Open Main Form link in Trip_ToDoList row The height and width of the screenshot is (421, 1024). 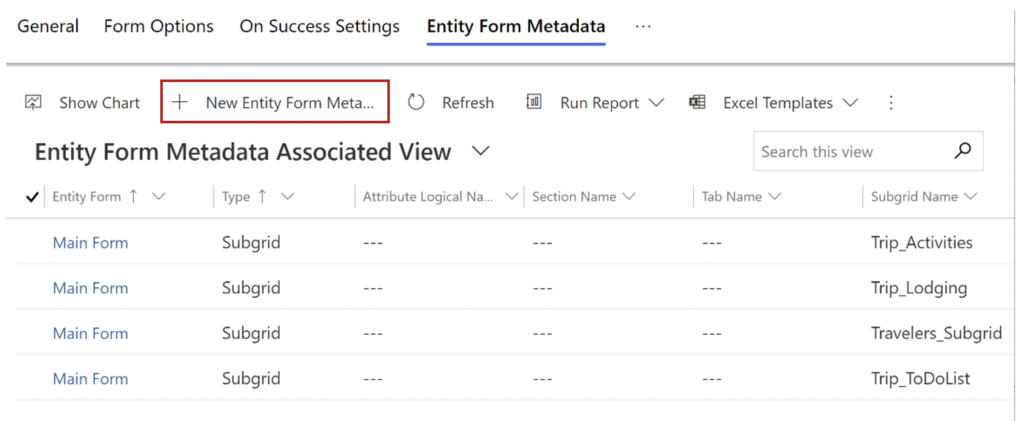90,379
